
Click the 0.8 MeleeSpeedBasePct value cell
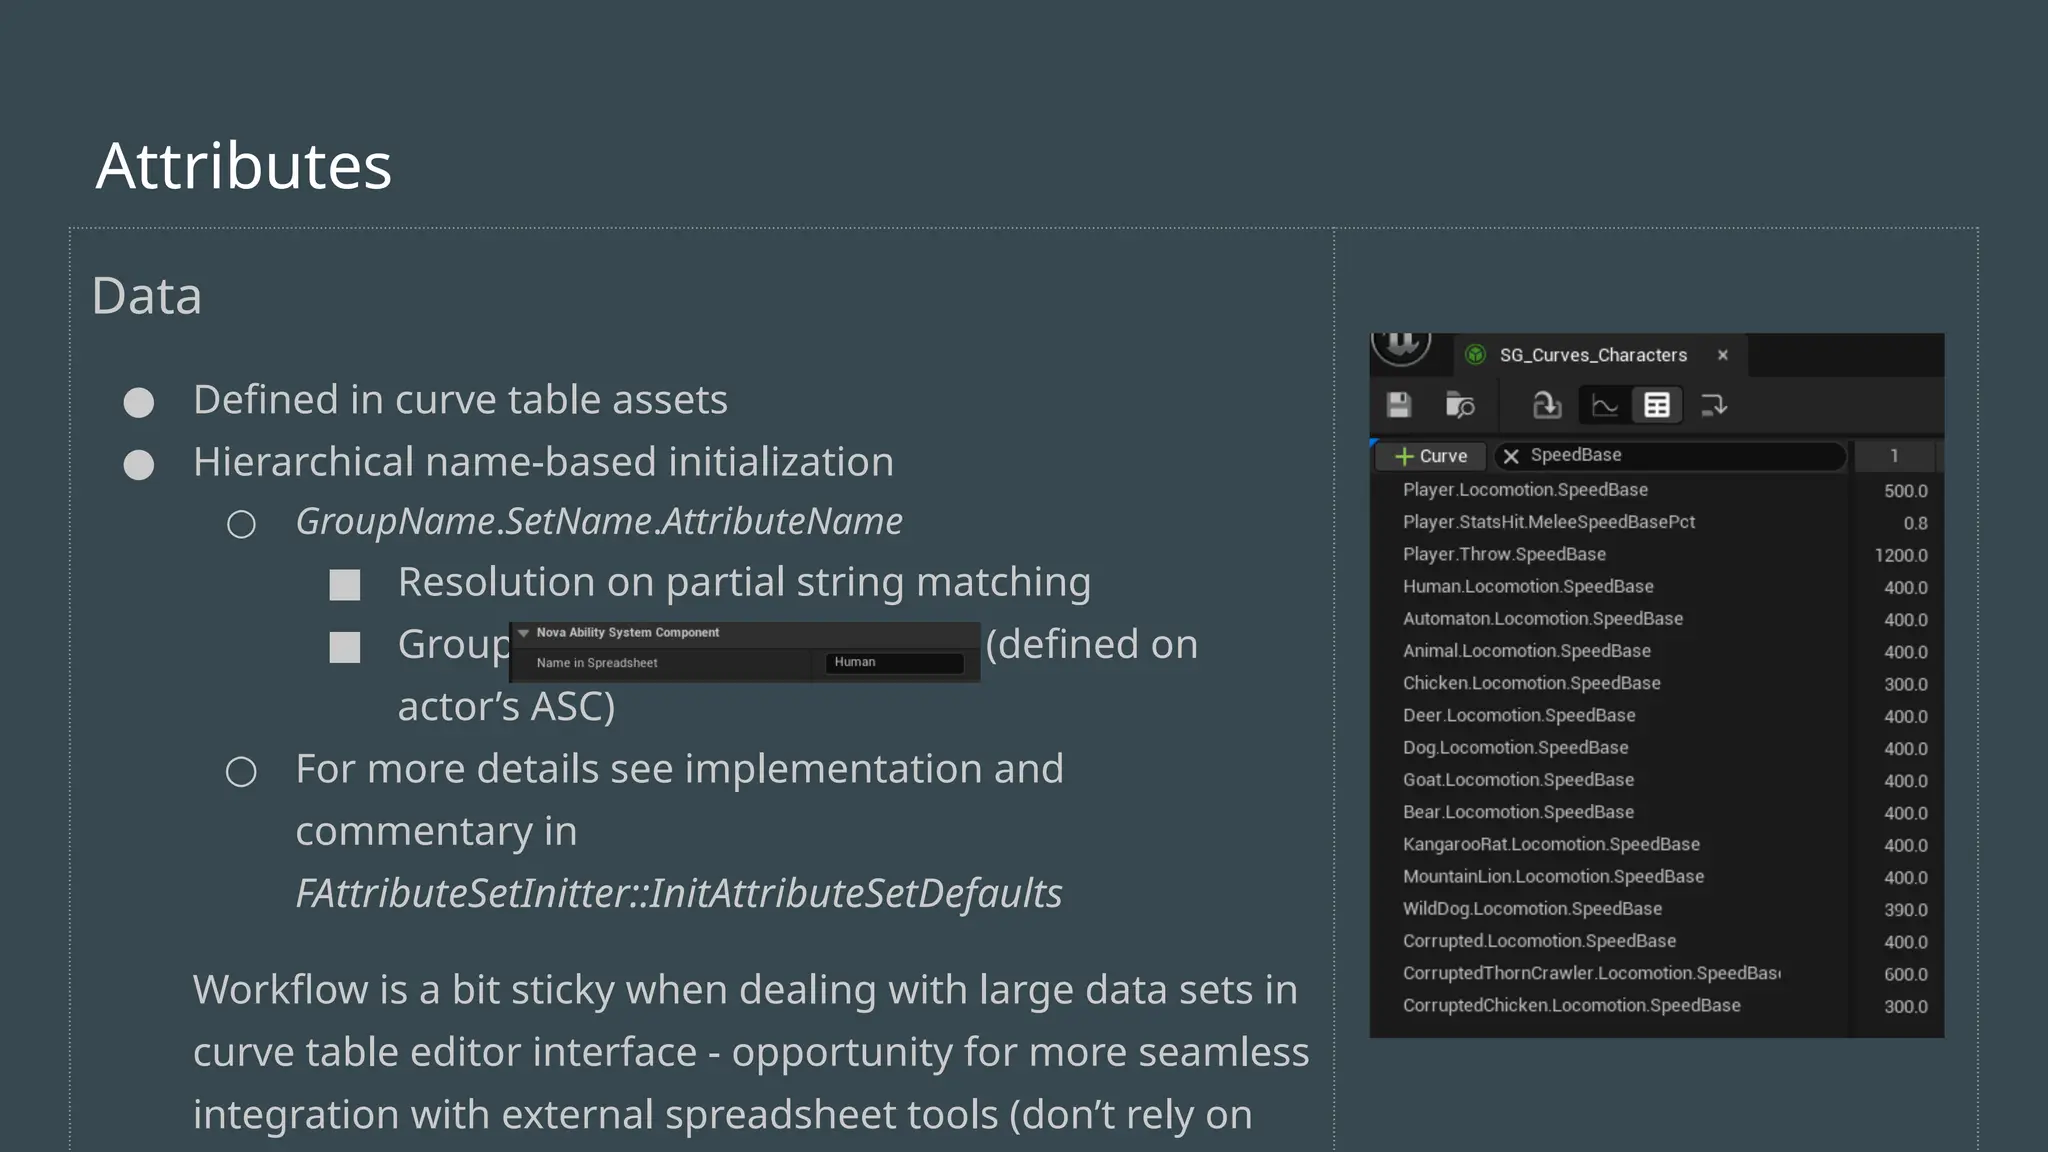[x=1915, y=523]
